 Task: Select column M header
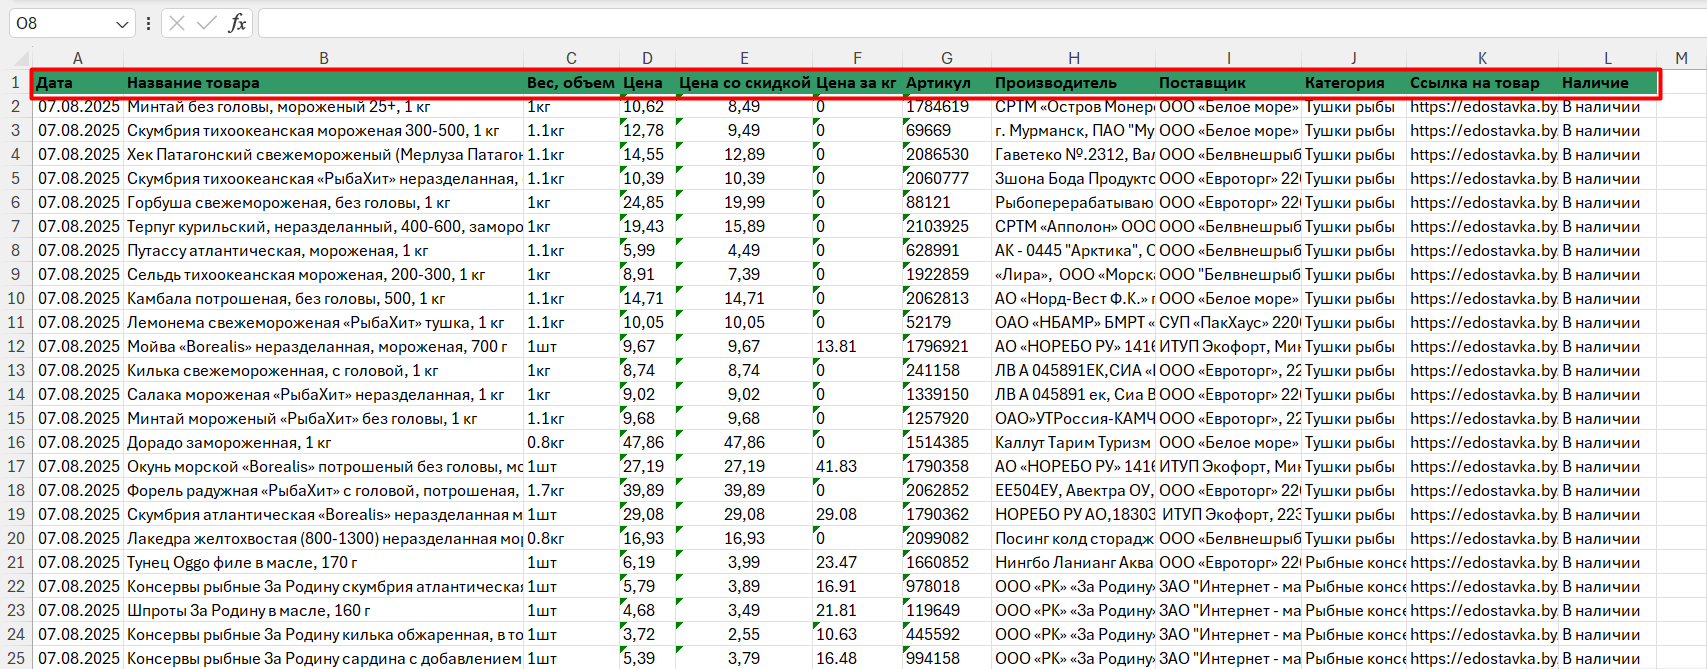[x=1681, y=58]
